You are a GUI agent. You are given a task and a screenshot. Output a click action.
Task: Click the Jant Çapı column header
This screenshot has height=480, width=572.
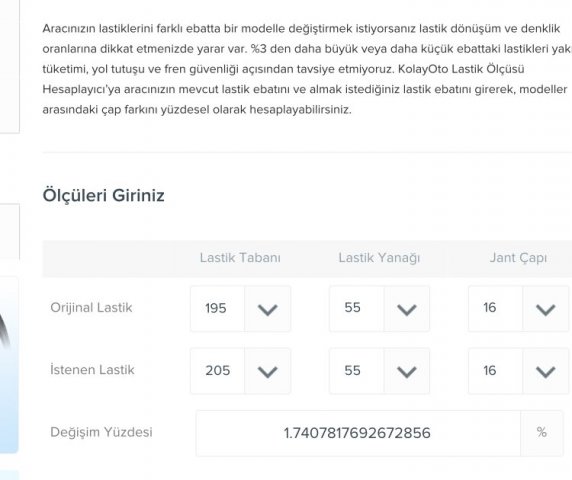tap(518, 258)
